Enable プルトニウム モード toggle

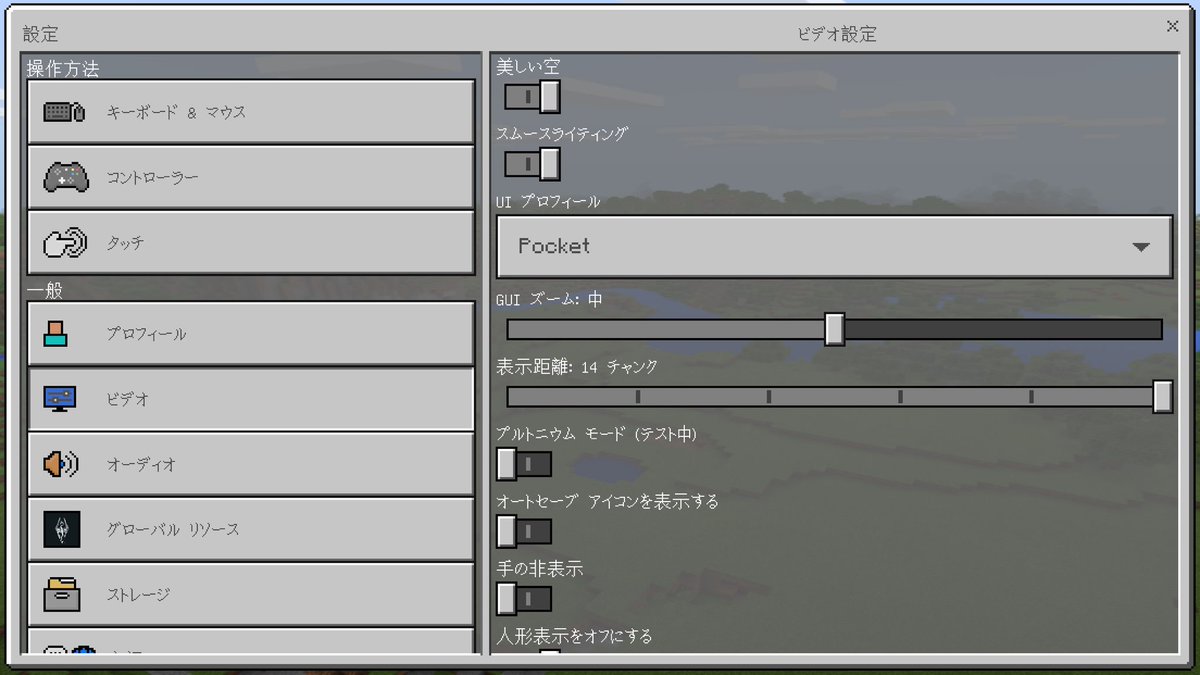[524, 464]
